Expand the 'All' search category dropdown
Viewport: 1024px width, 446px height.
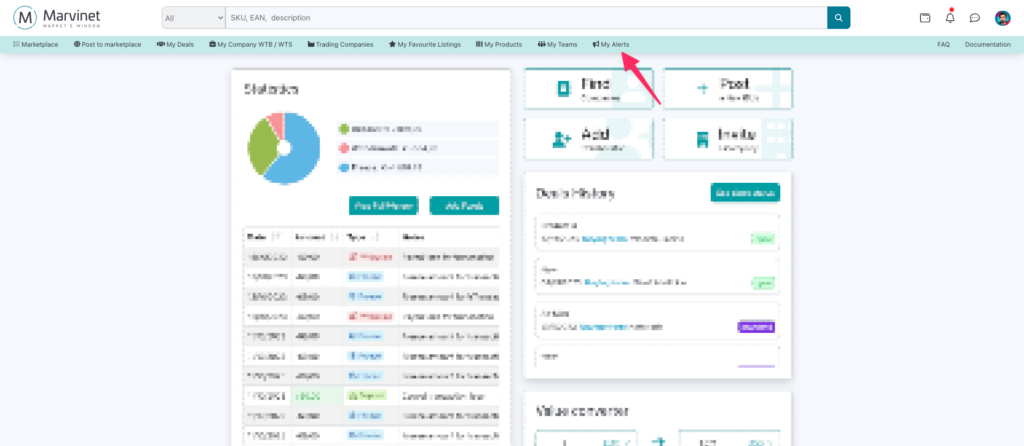pos(194,18)
